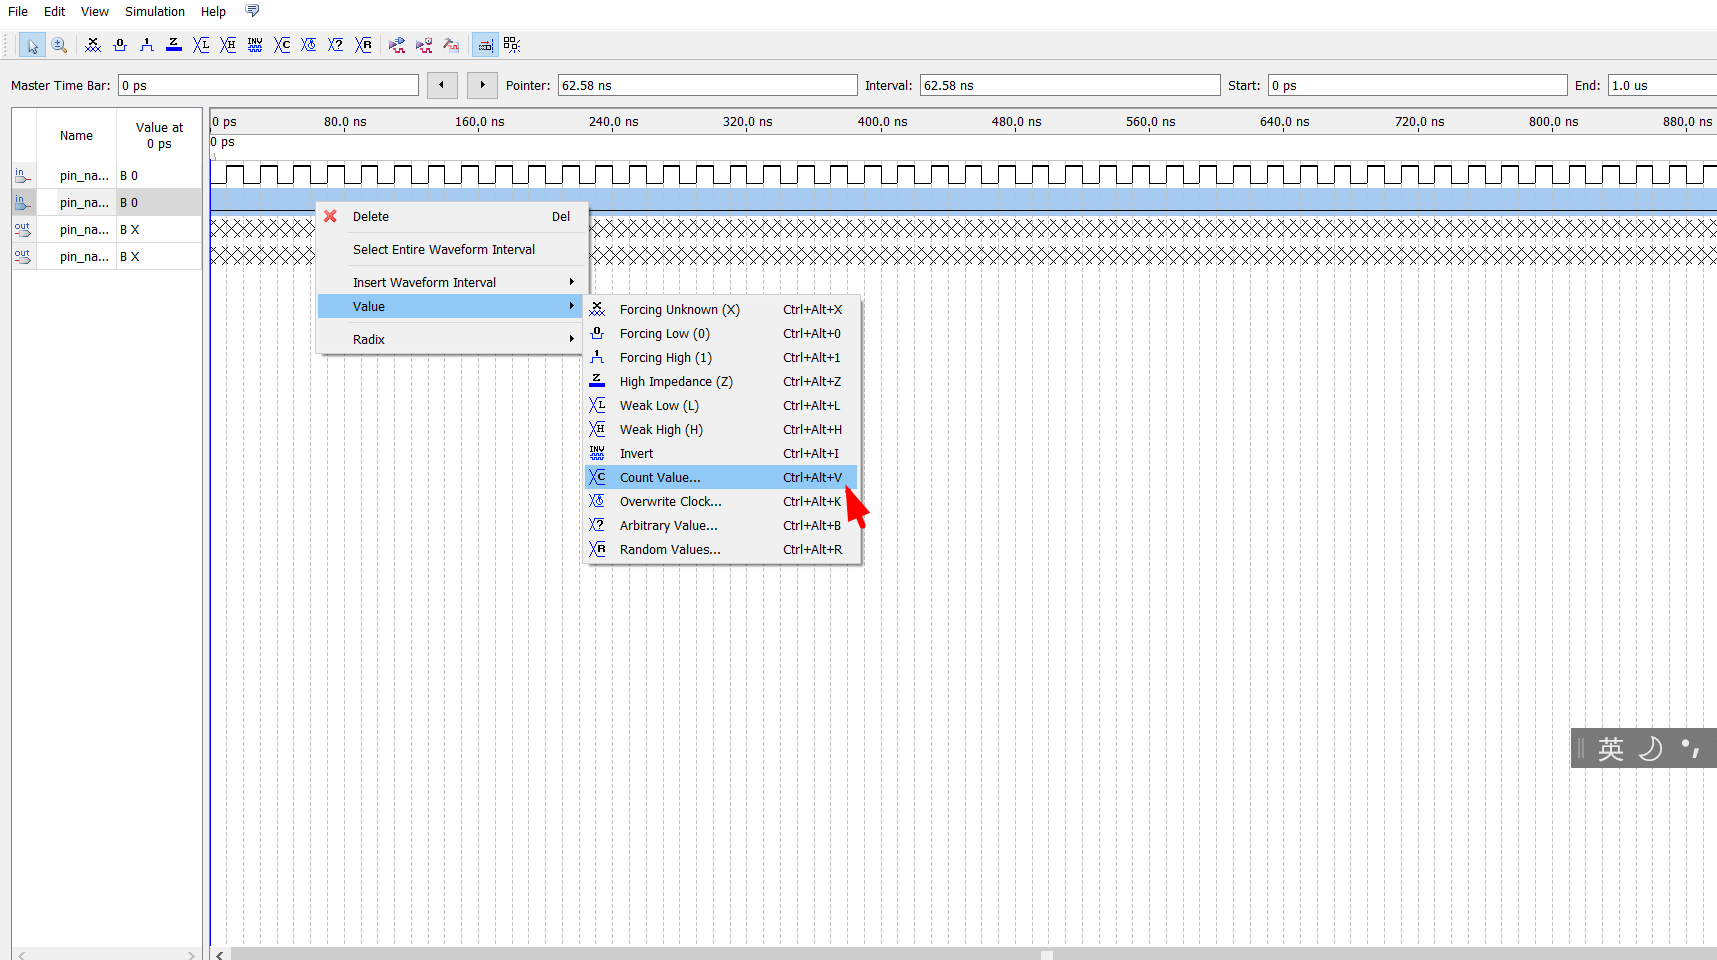Choose High Impedance (Z) from Value submenu

[721, 381]
